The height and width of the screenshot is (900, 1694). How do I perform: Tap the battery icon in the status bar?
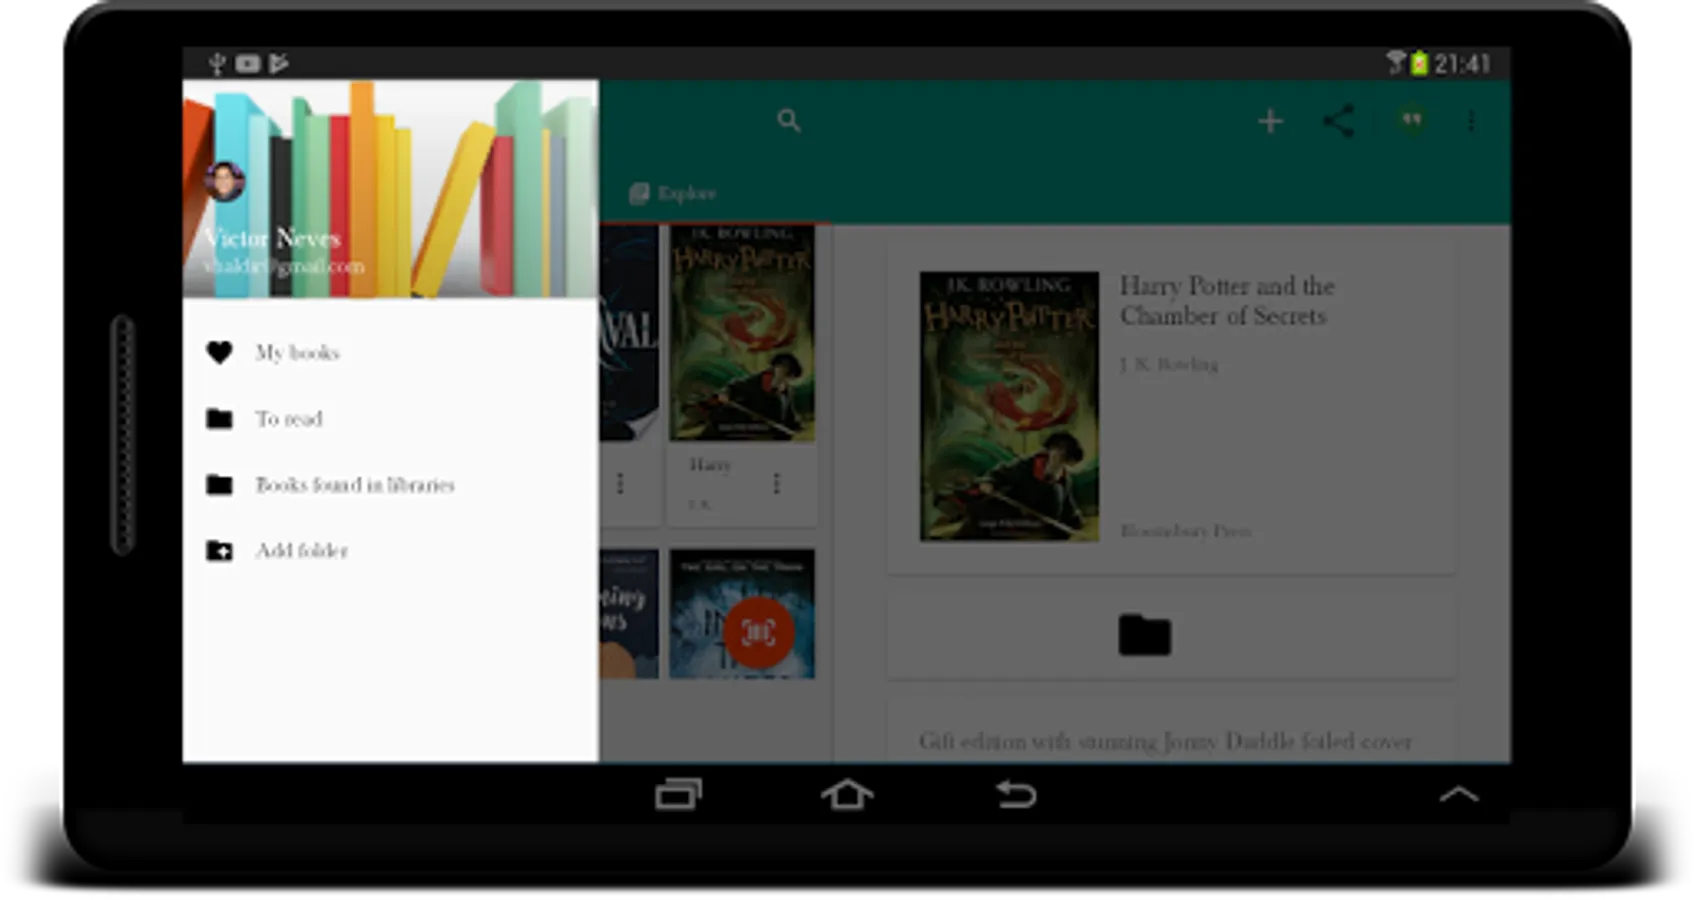tap(1419, 64)
